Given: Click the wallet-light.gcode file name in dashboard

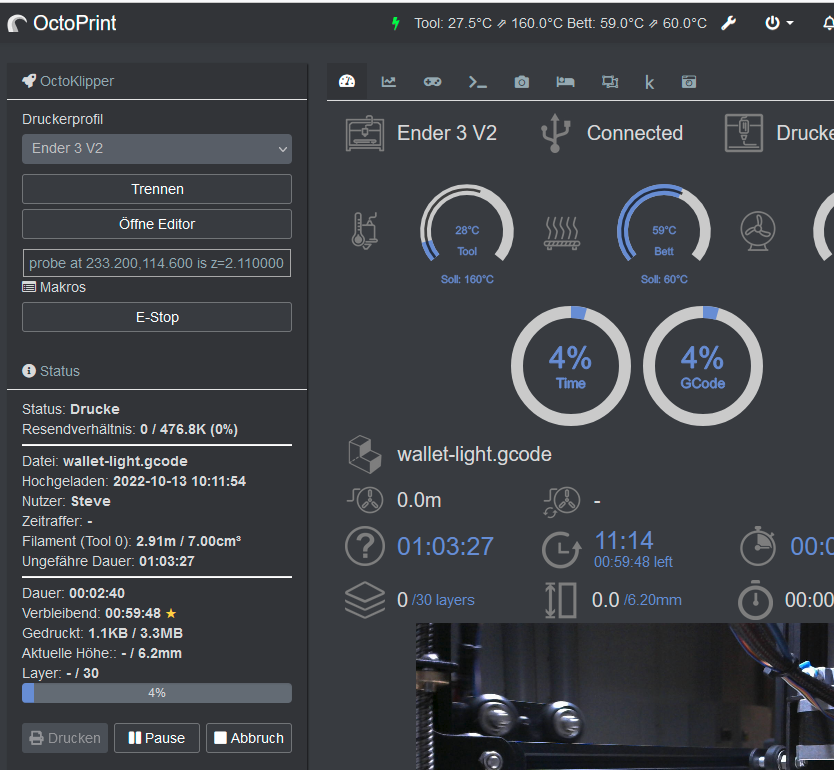Looking at the screenshot, I should pyautogui.click(x=474, y=455).
